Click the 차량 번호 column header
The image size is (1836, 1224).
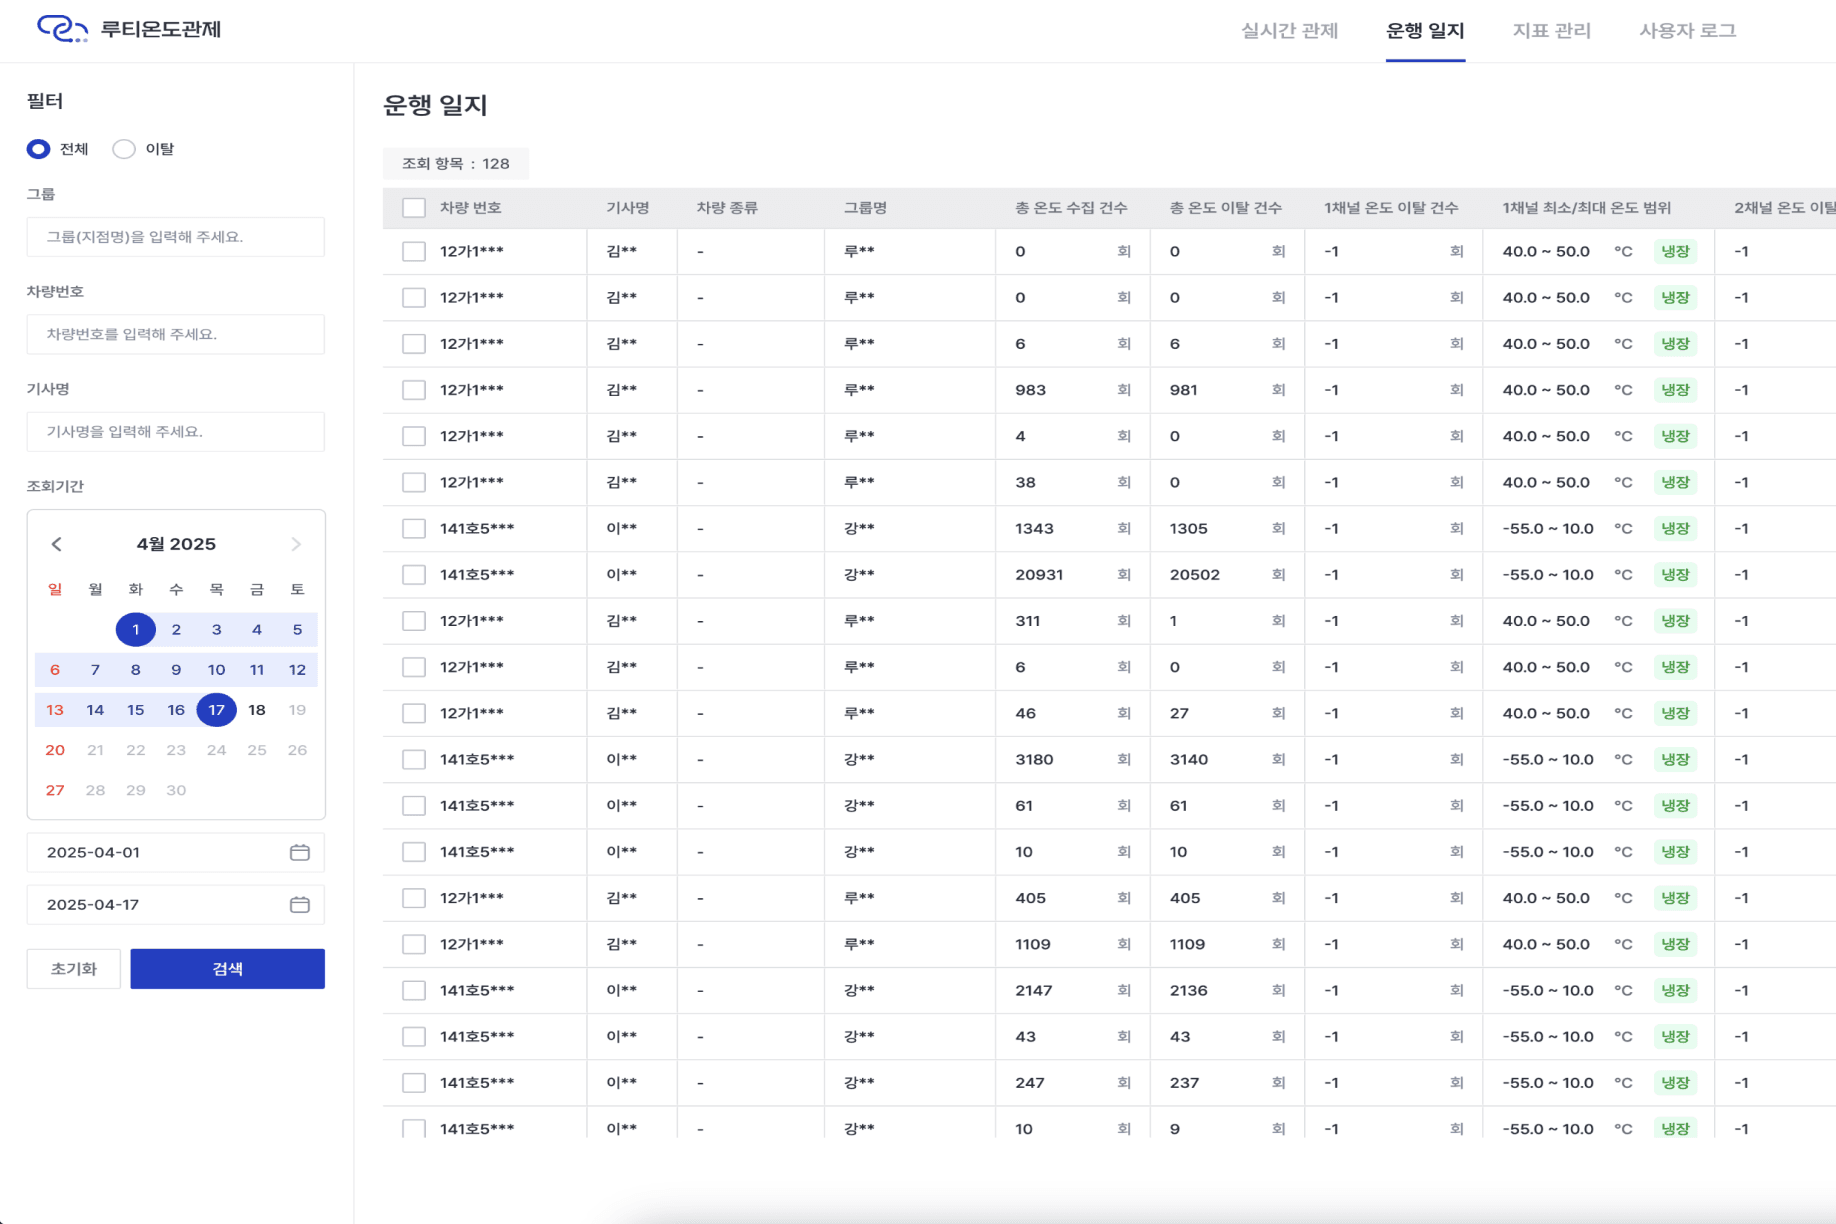point(471,208)
